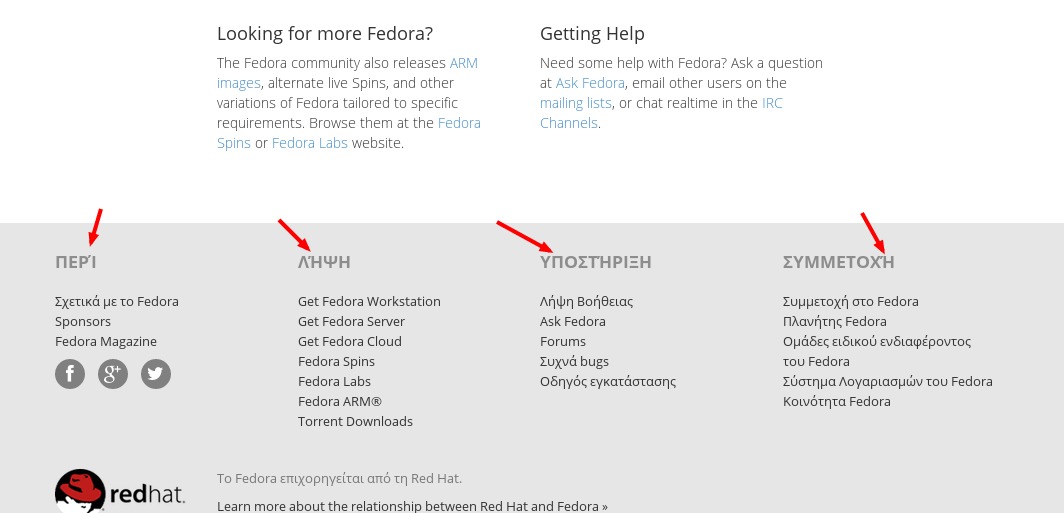This screenshot has height=513, width=1064.
Task: Learn more about Red Hat and Fedora relationship
Action: 413,506
